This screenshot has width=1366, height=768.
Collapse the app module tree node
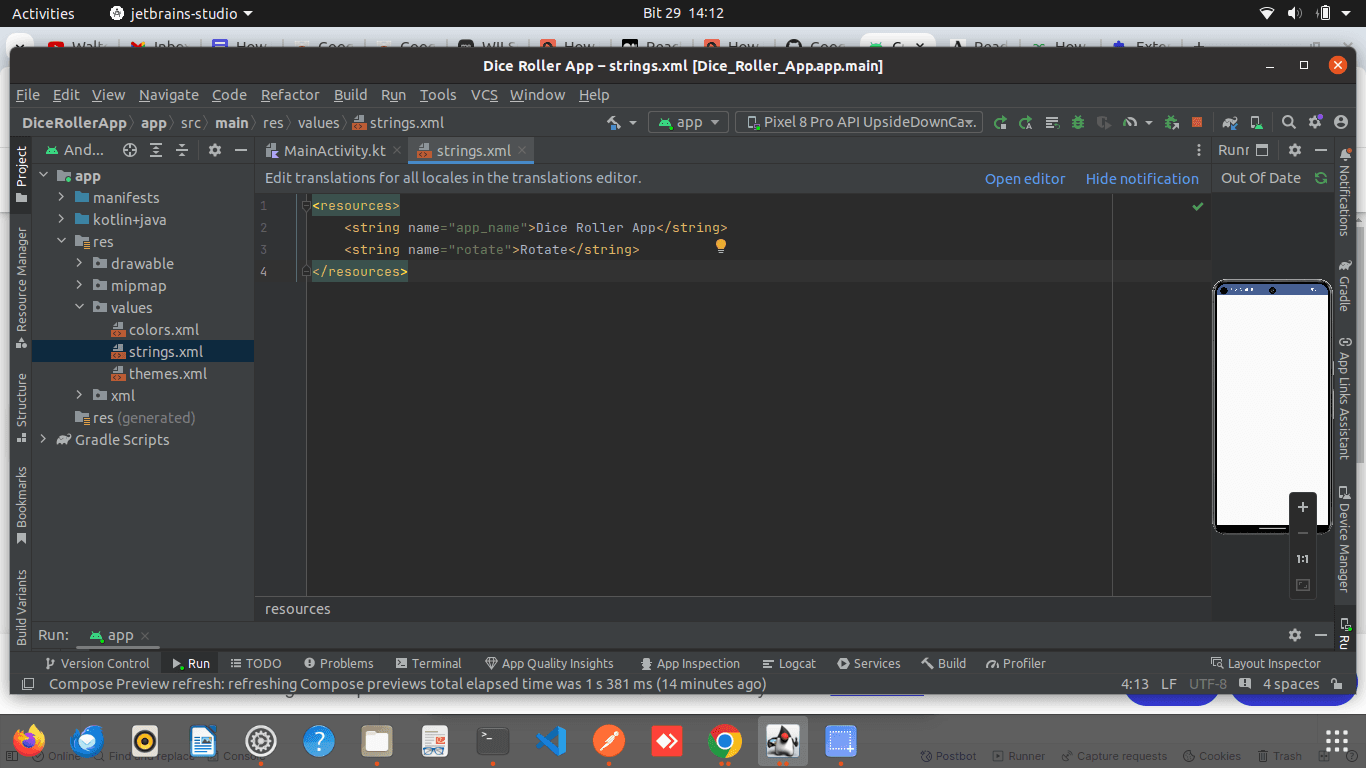(x=44, y=176)
